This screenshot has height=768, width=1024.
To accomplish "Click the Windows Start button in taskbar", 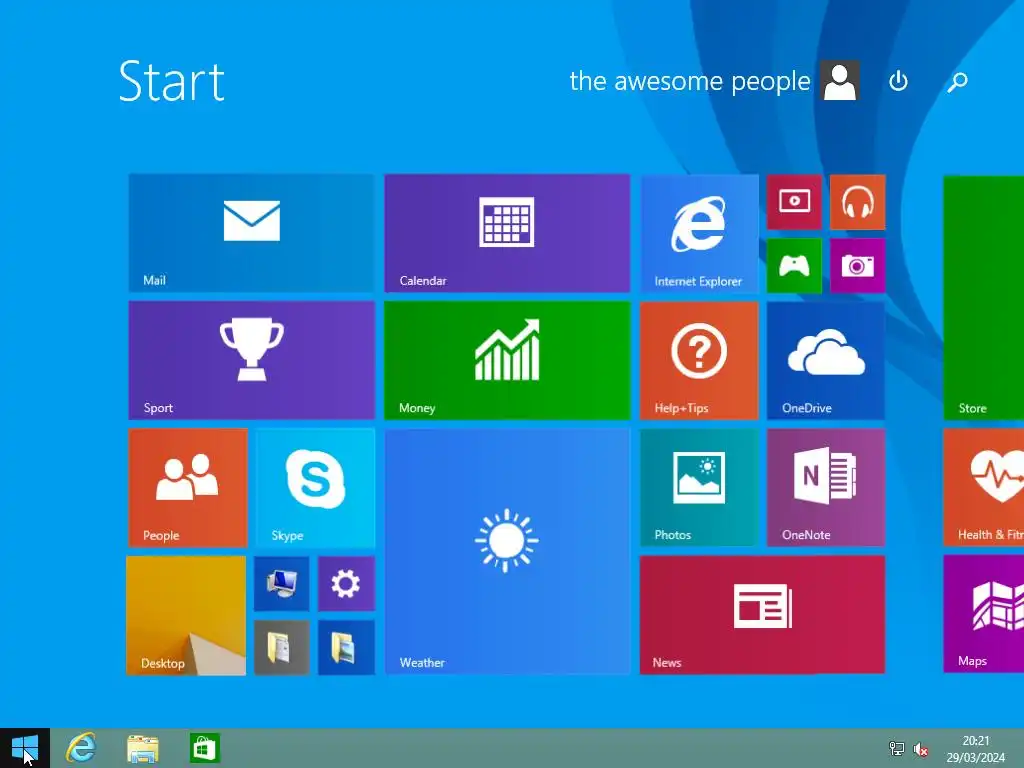I will pyautogui.click(x=25, y=748).
